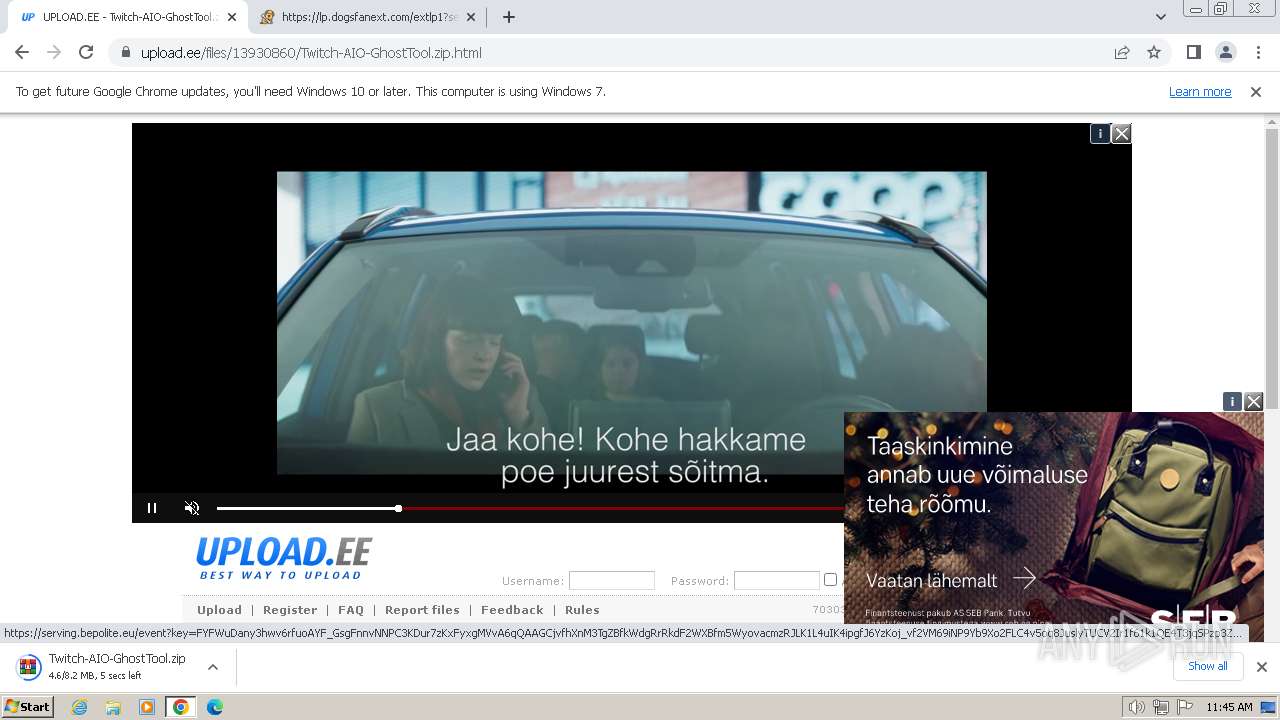The width and height of the screenshot is (1280, 720).
Task: View site information lock icon
Action: click(x=125, y=53)
